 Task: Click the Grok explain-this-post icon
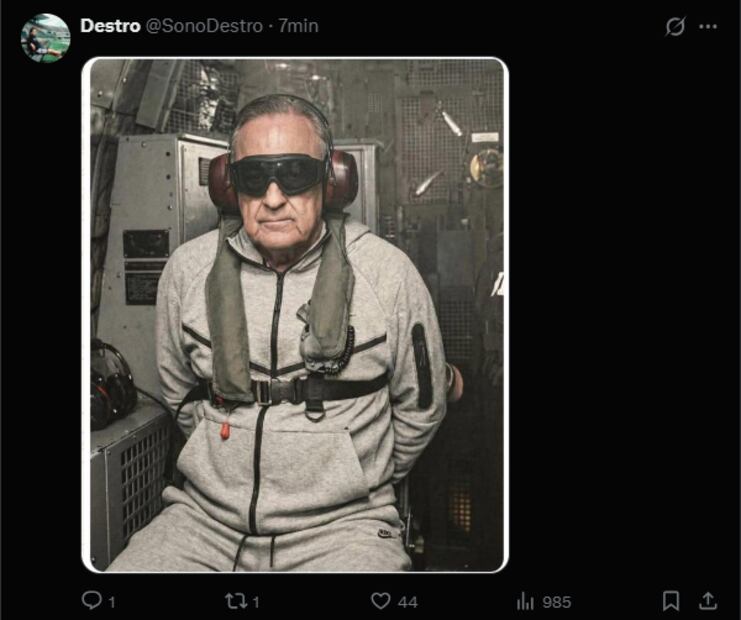click(x=675, y=27)
